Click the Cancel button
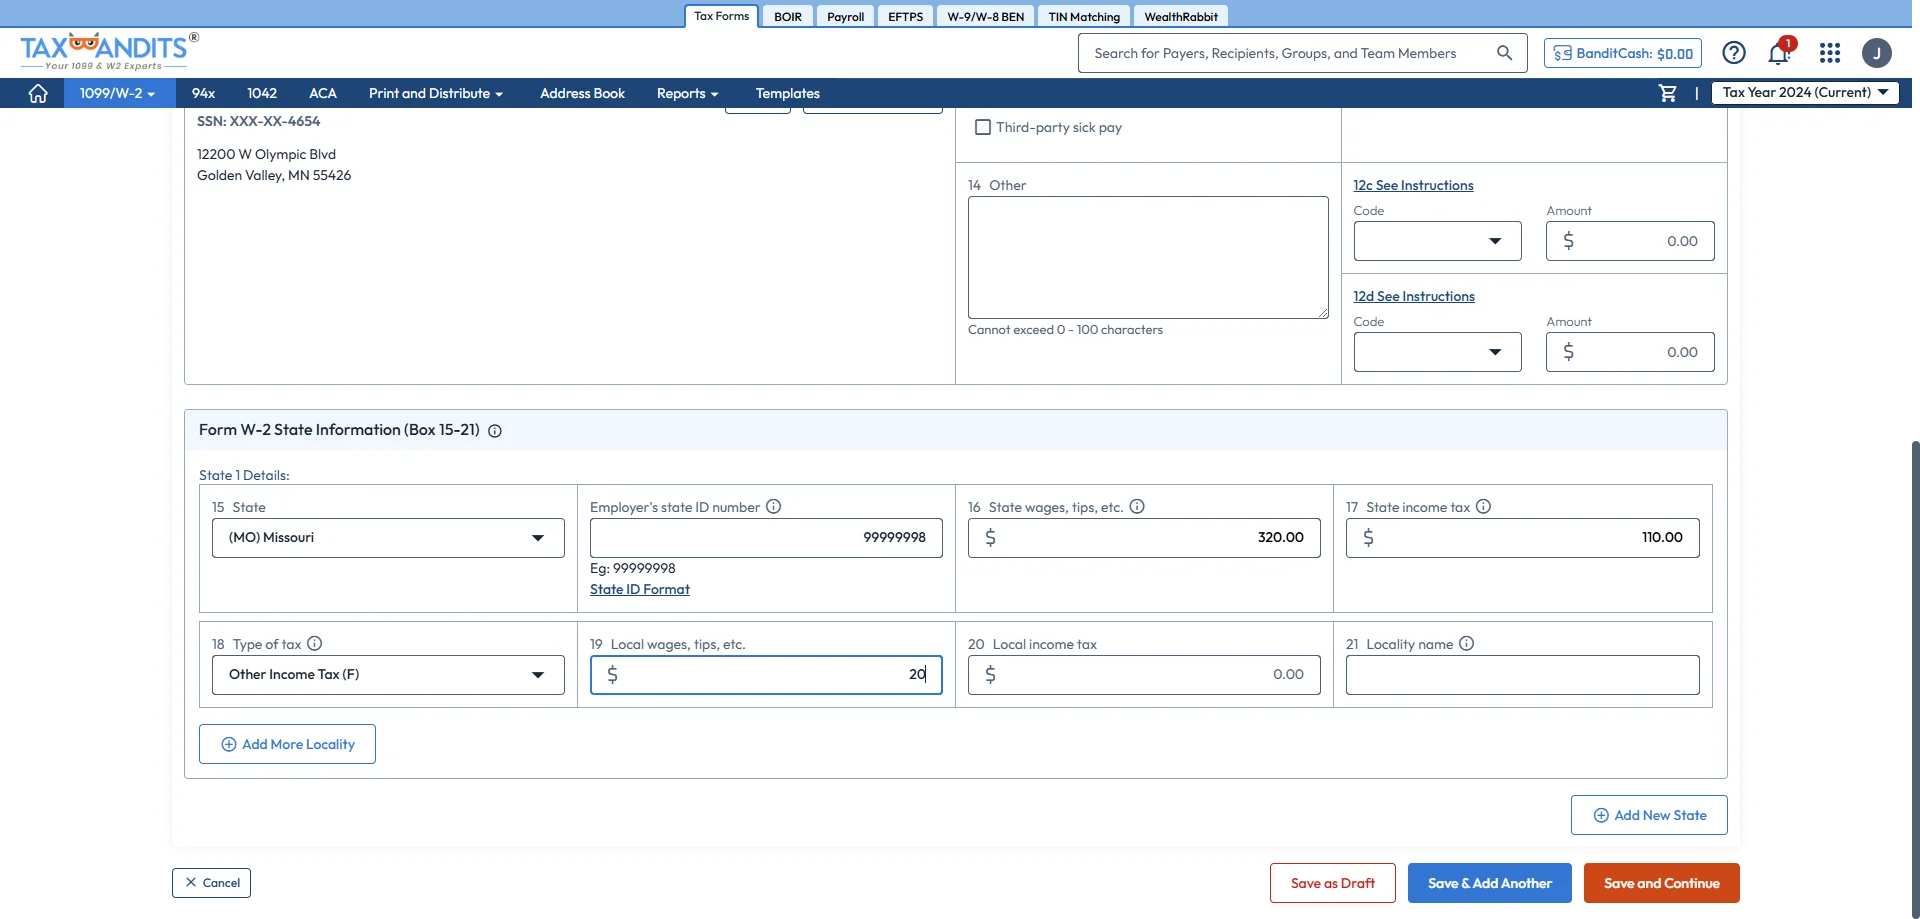This screenshot has width=1920, height=919. click(x=211, y=883)
